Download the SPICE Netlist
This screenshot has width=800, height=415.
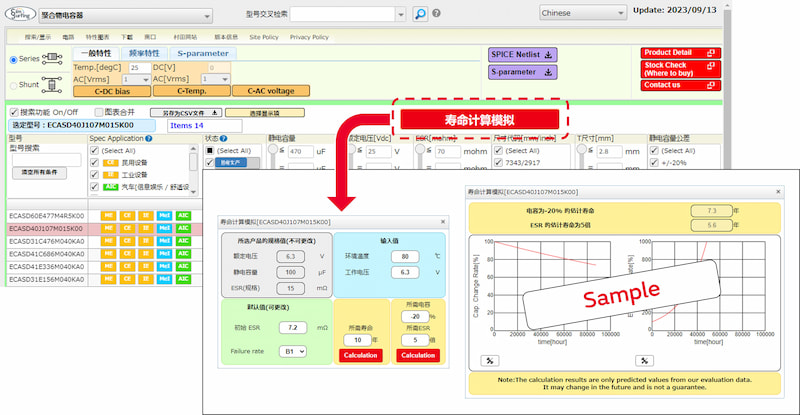coord(522,55)
